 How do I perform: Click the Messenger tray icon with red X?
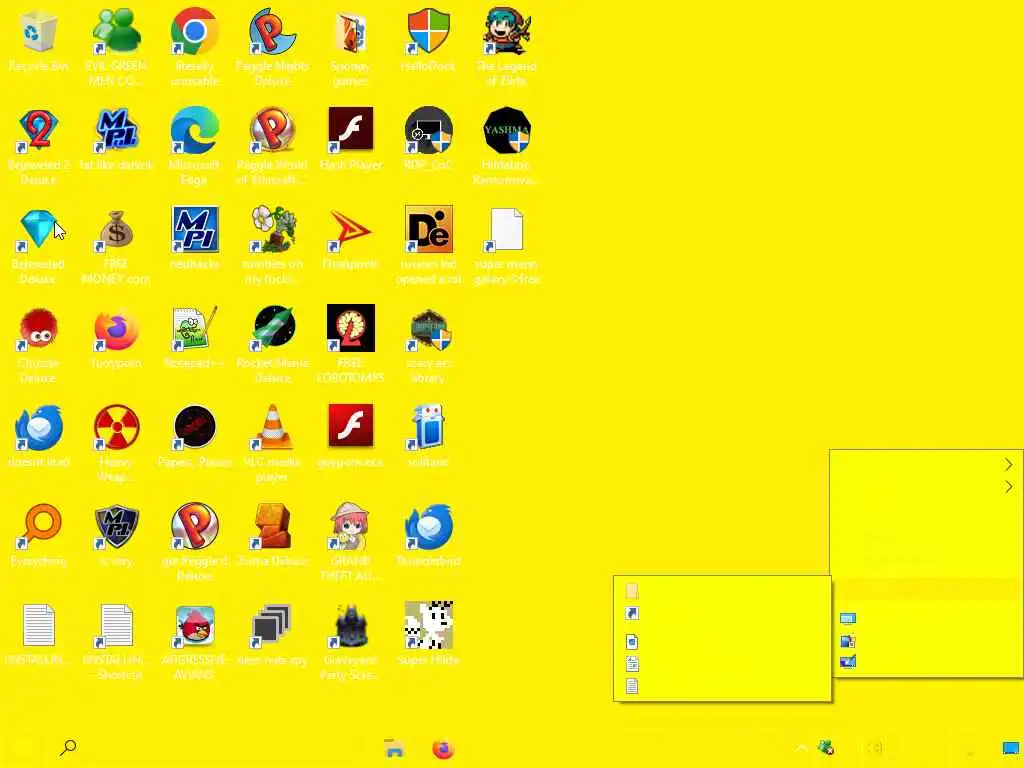click(826, 748)
